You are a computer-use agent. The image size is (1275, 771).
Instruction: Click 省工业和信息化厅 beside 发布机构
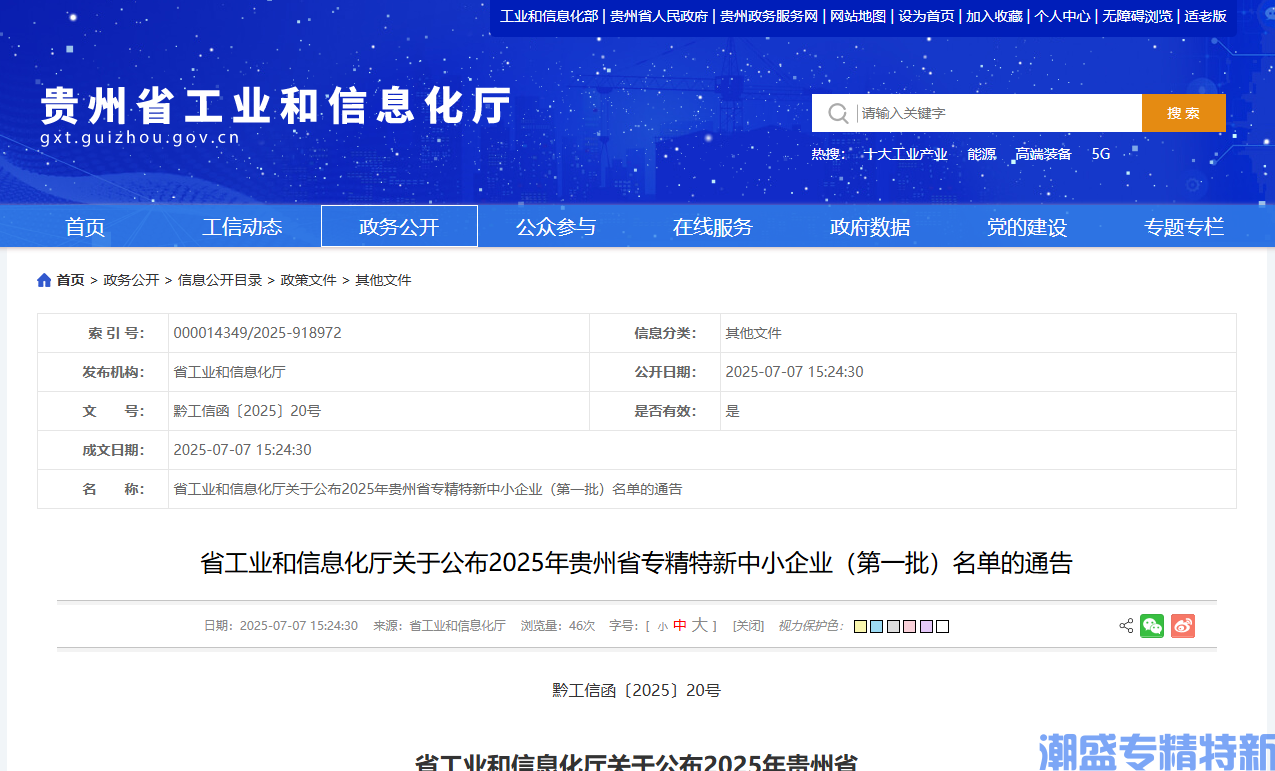(x=229, y=372)
